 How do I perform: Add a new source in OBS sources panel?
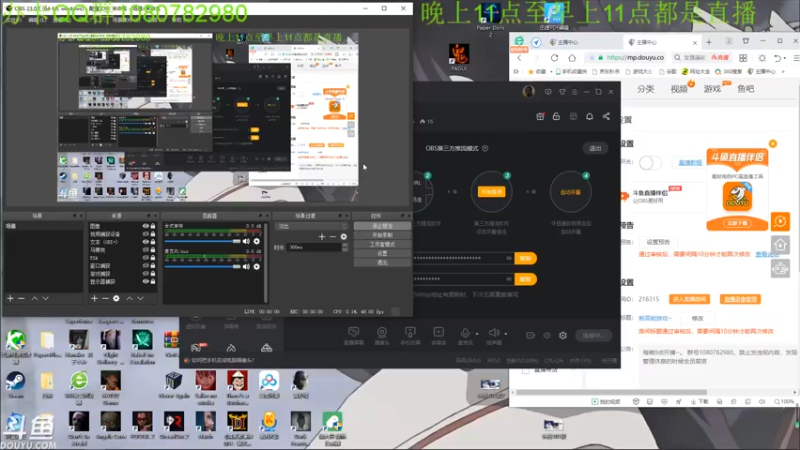[x=94, y=298]
